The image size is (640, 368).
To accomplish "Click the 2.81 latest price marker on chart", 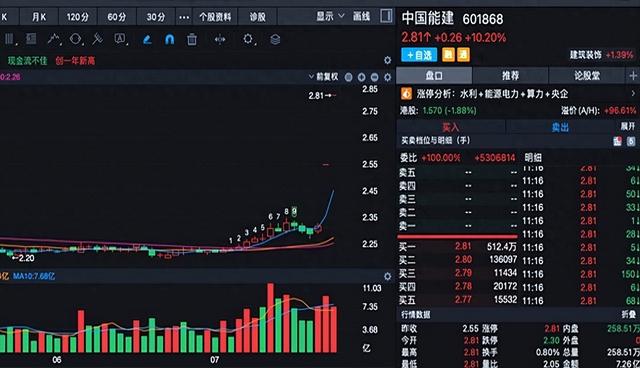I will click(x=322, y=95).
